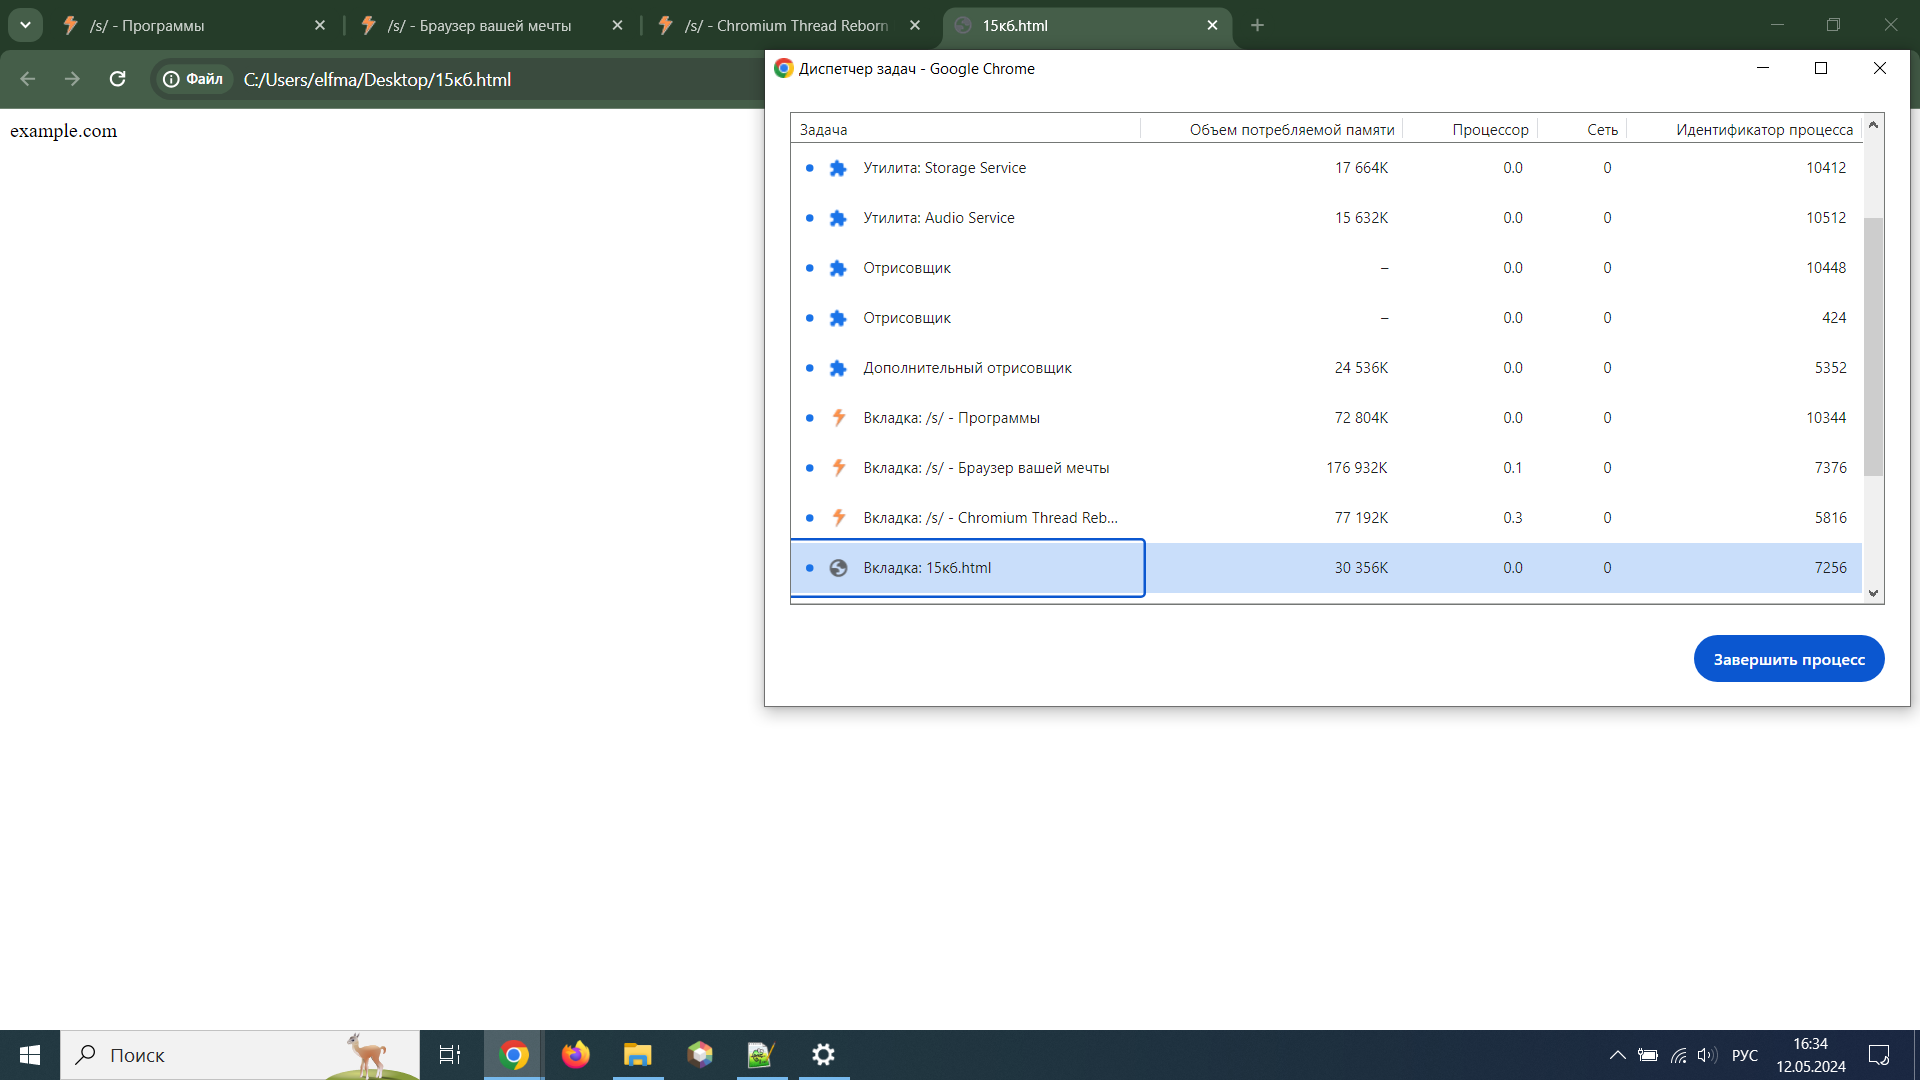
Task: Open the tab search dropdown arrow
Action: [x=25, y=25]
